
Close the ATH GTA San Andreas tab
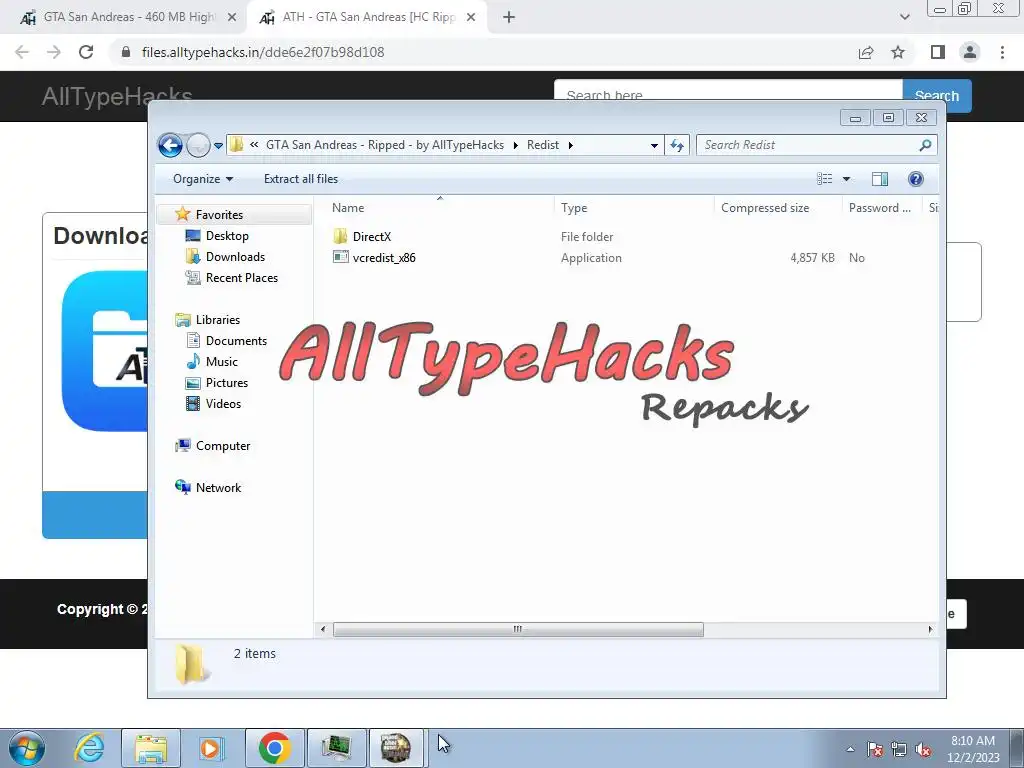(471, 18)
